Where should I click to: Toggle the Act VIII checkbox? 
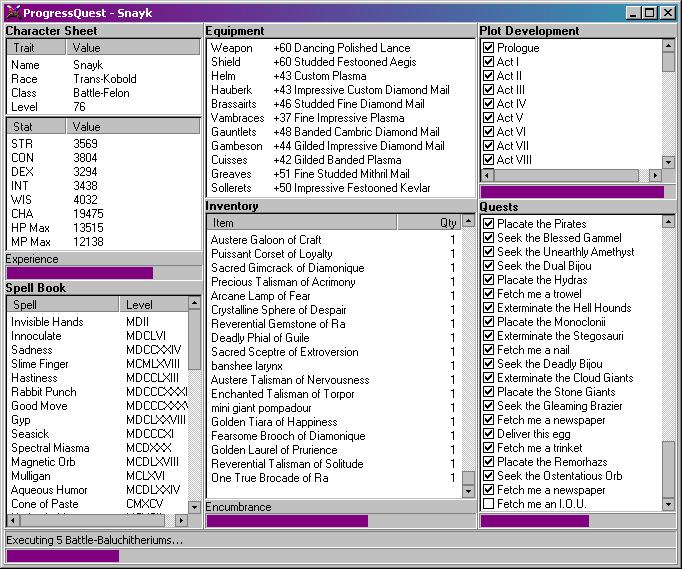(488, 160)
